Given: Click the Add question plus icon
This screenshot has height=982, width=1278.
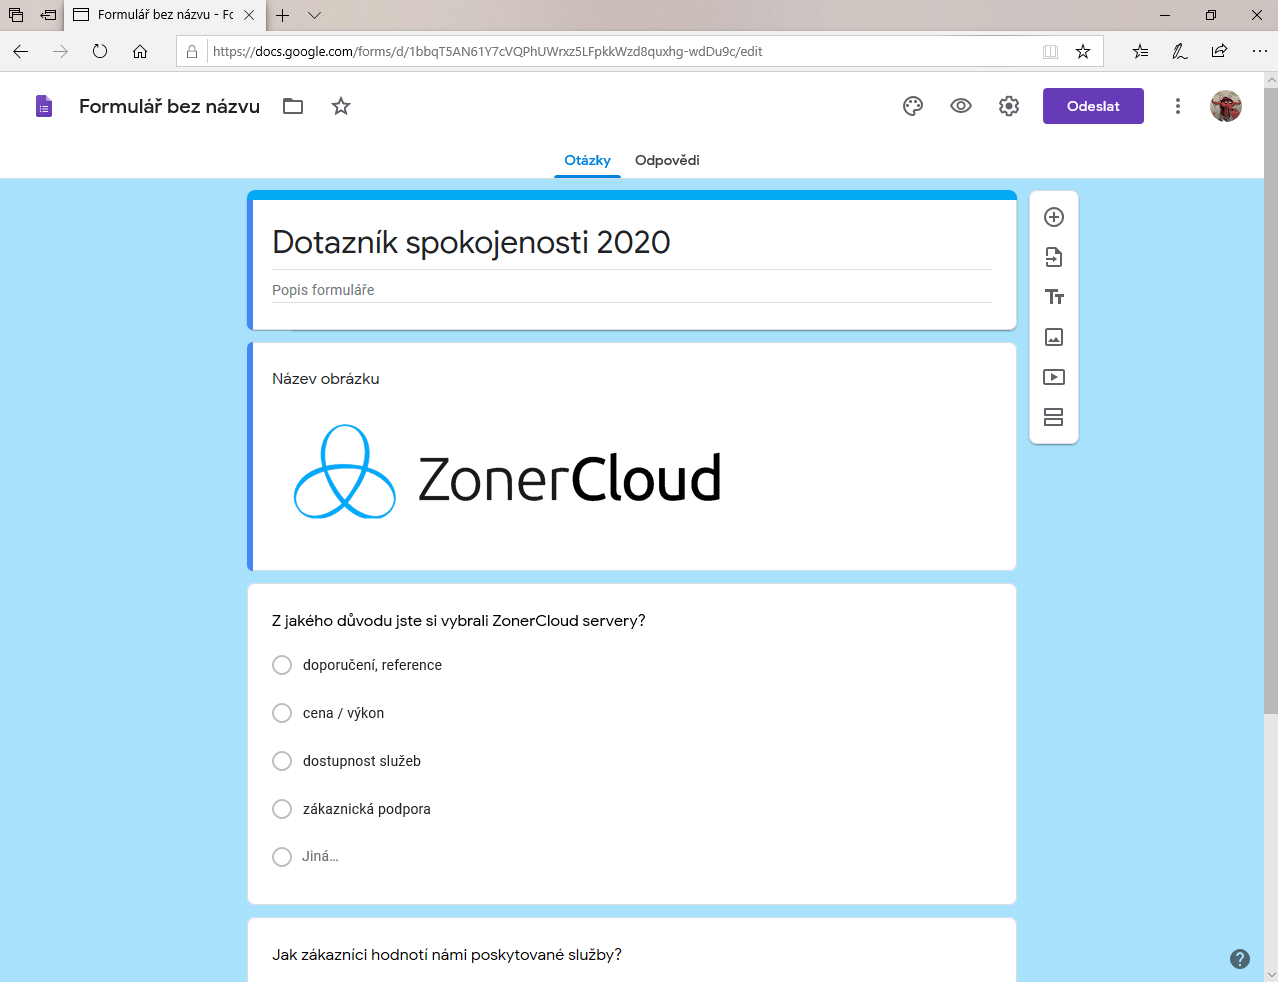Looking at the screenshot, I should click(1053, 217).
